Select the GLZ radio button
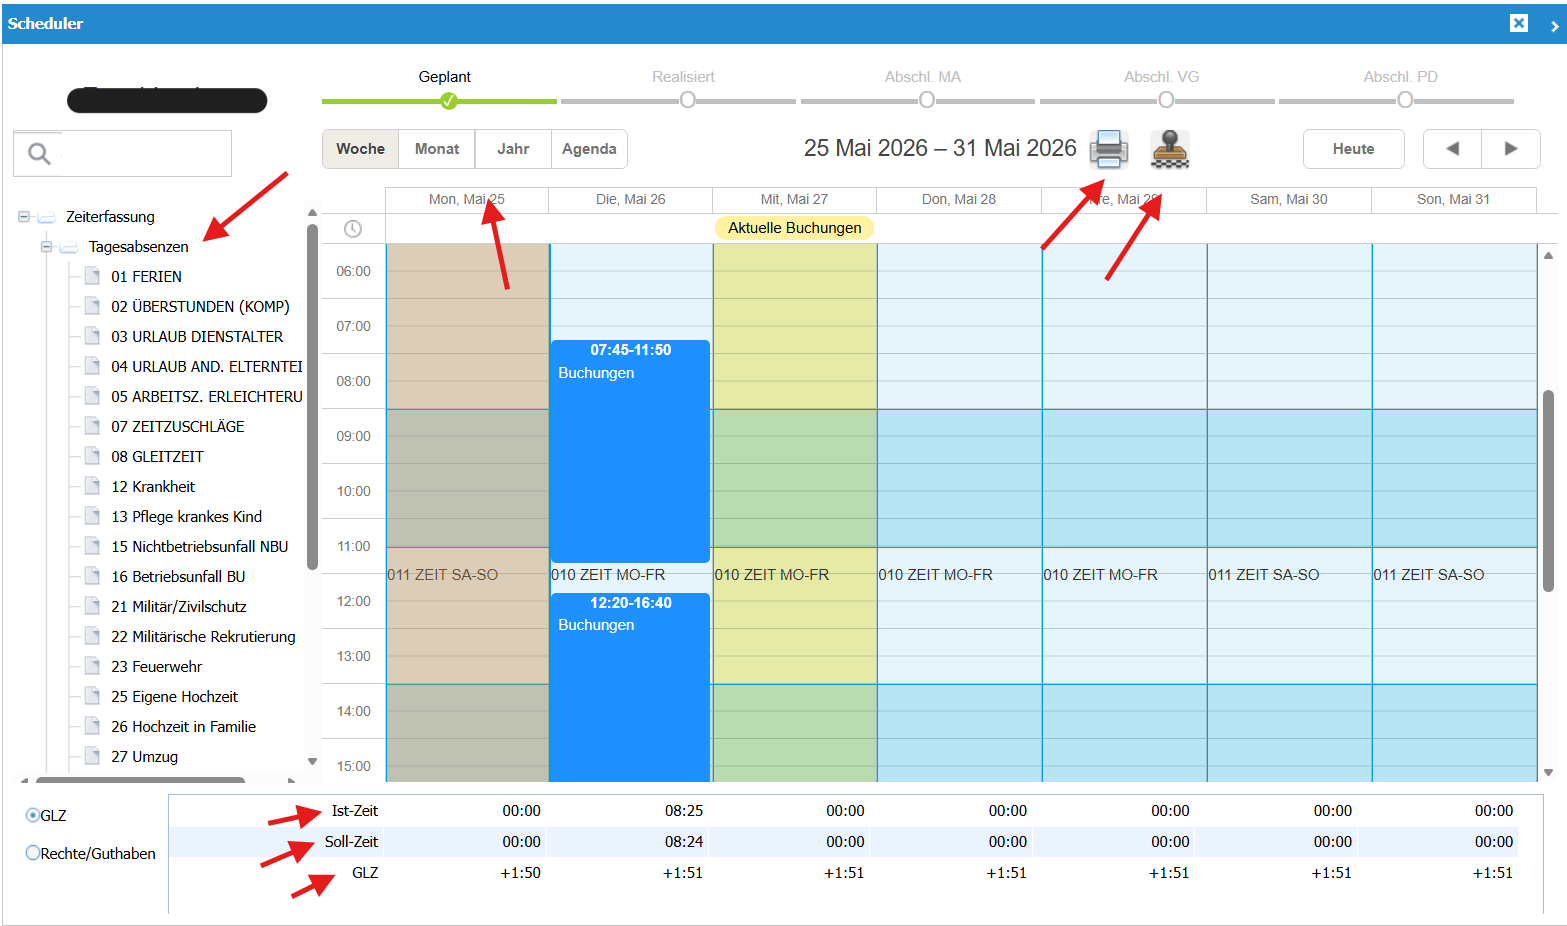The height and width of the screenshot is (926, 1567). [x=32, y=815]
